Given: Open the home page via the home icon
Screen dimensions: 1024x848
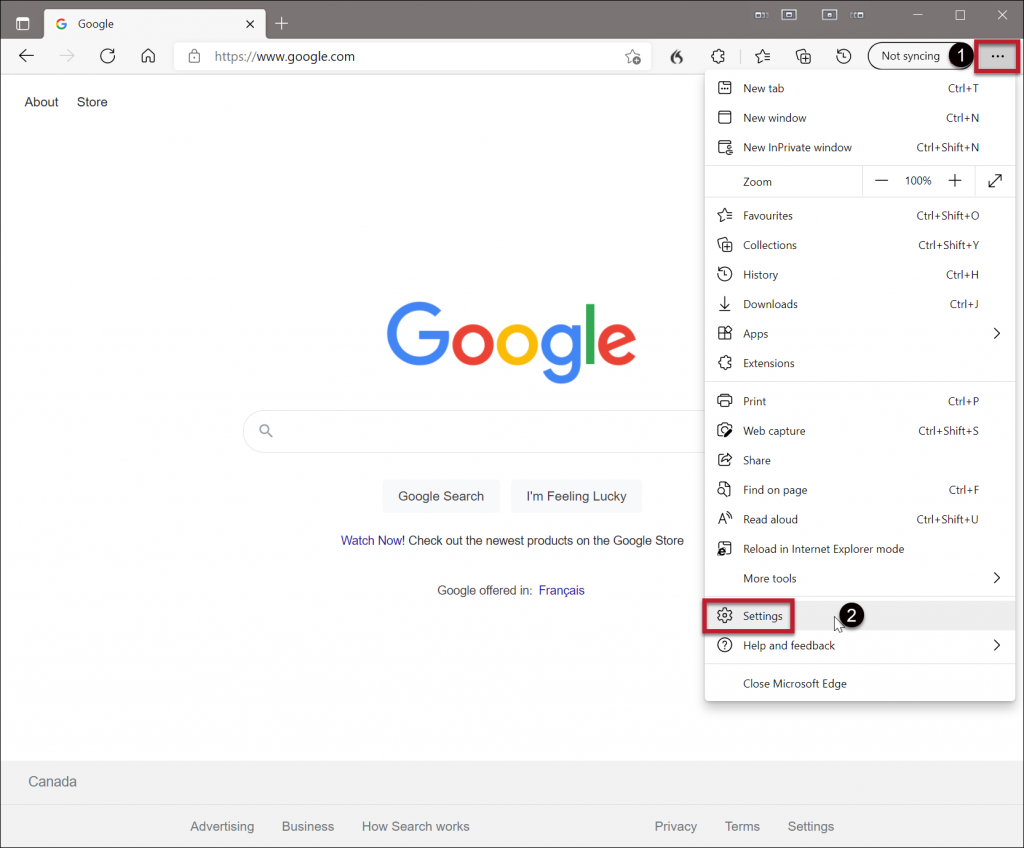Looking at the screenshot, I should point(148,56).
